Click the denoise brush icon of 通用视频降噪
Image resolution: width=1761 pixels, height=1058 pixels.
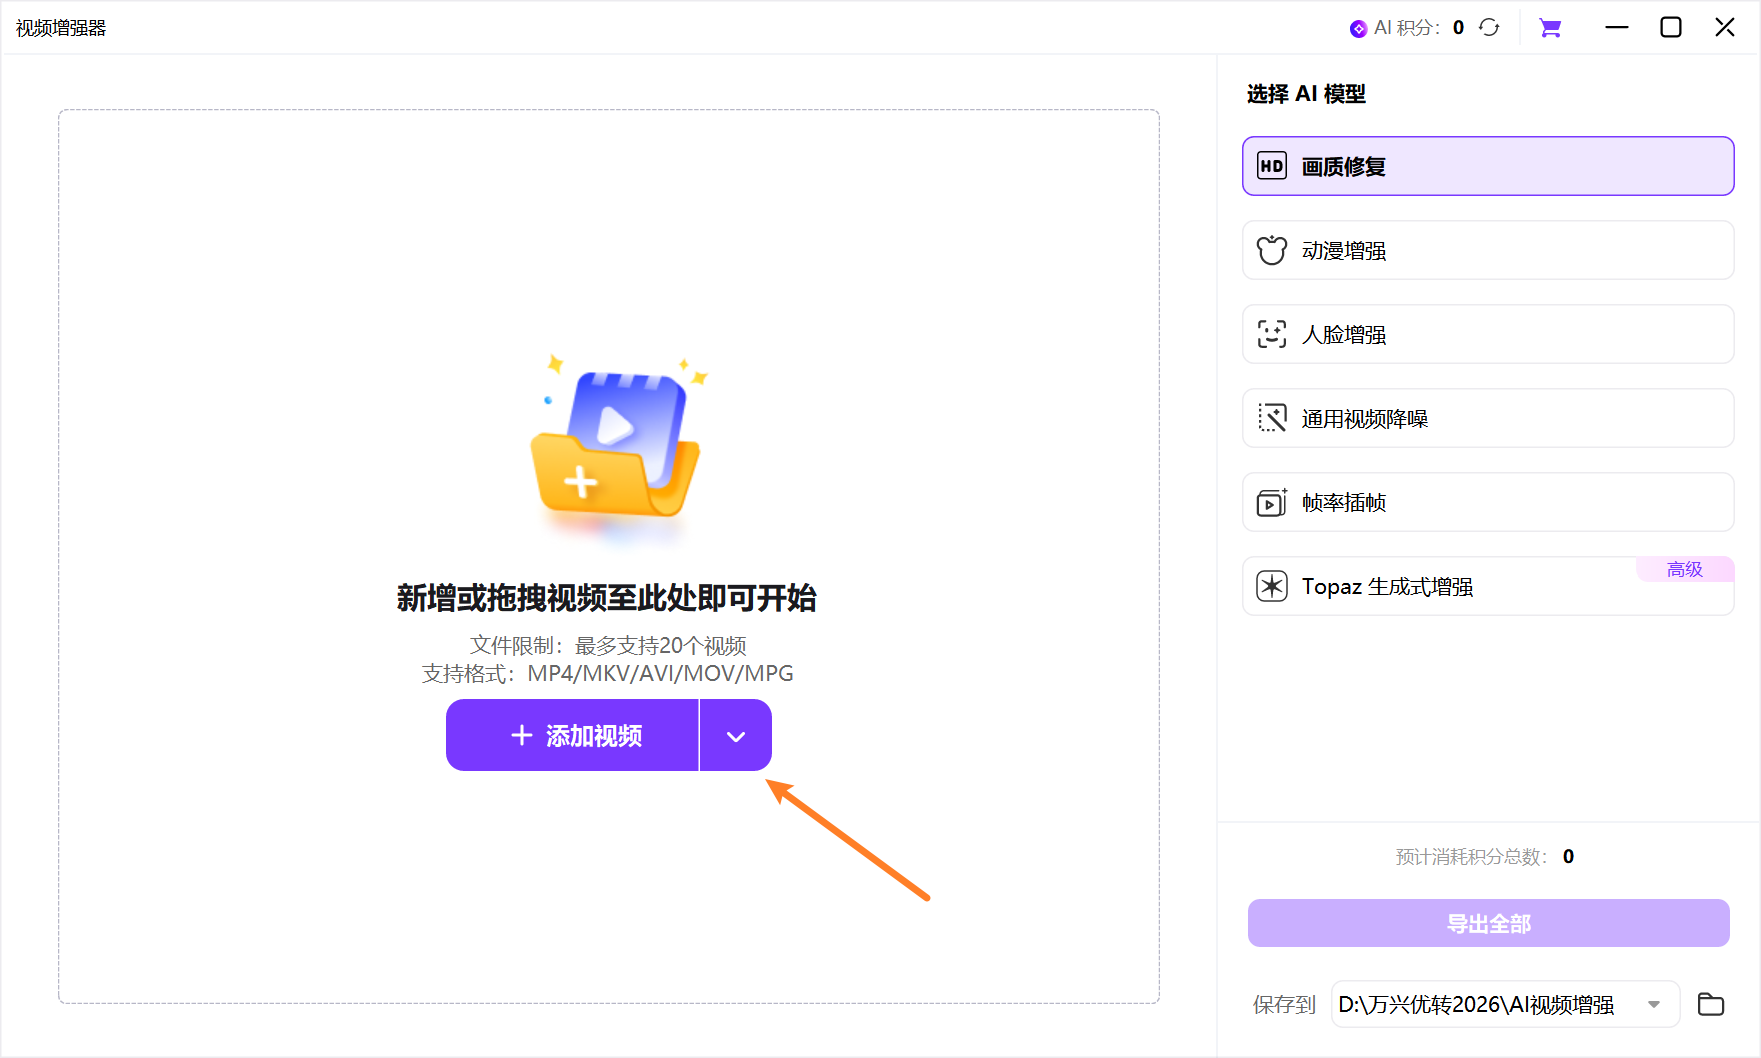[x=1271, y=418]
